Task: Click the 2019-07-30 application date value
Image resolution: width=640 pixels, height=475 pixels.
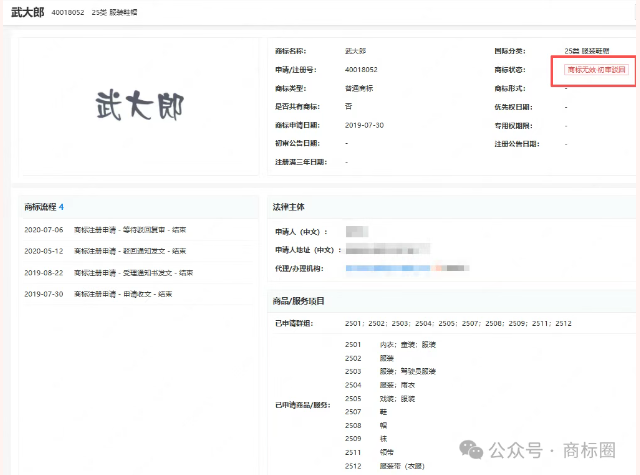Action: pos(364,125)
